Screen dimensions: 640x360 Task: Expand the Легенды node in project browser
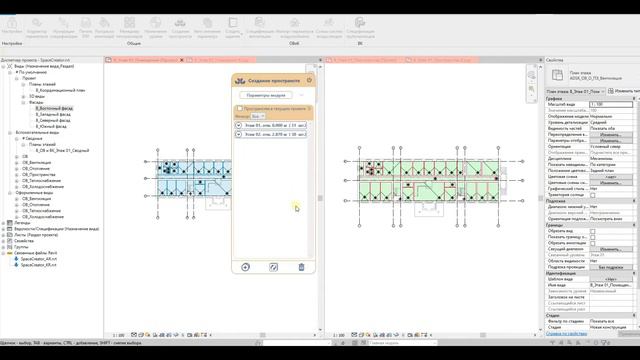click(4, 223)
